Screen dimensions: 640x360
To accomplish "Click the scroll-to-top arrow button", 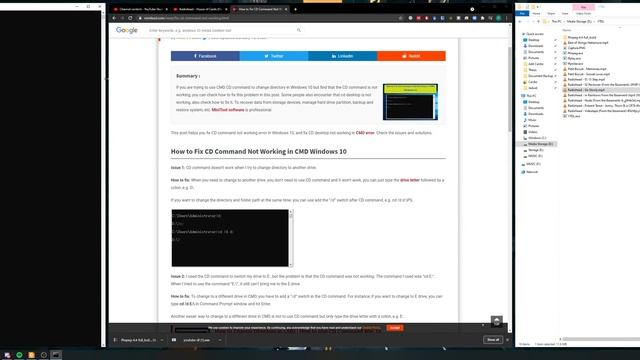I will tap(496, 321).
